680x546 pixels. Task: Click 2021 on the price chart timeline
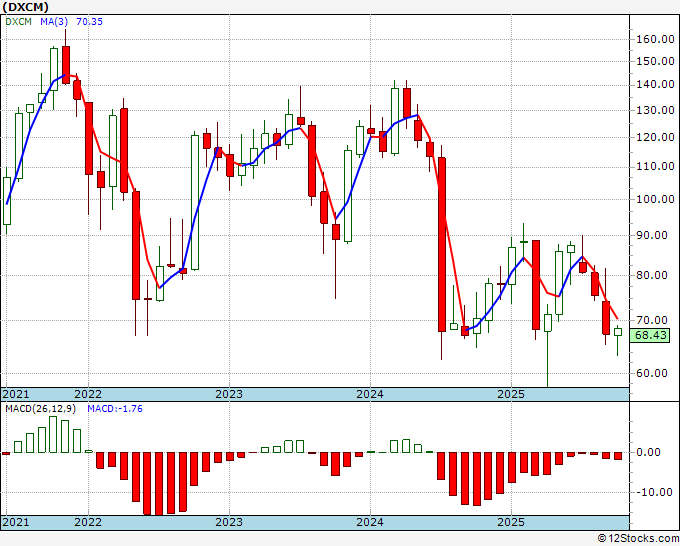pyautogui.click(x=16, y=394)
